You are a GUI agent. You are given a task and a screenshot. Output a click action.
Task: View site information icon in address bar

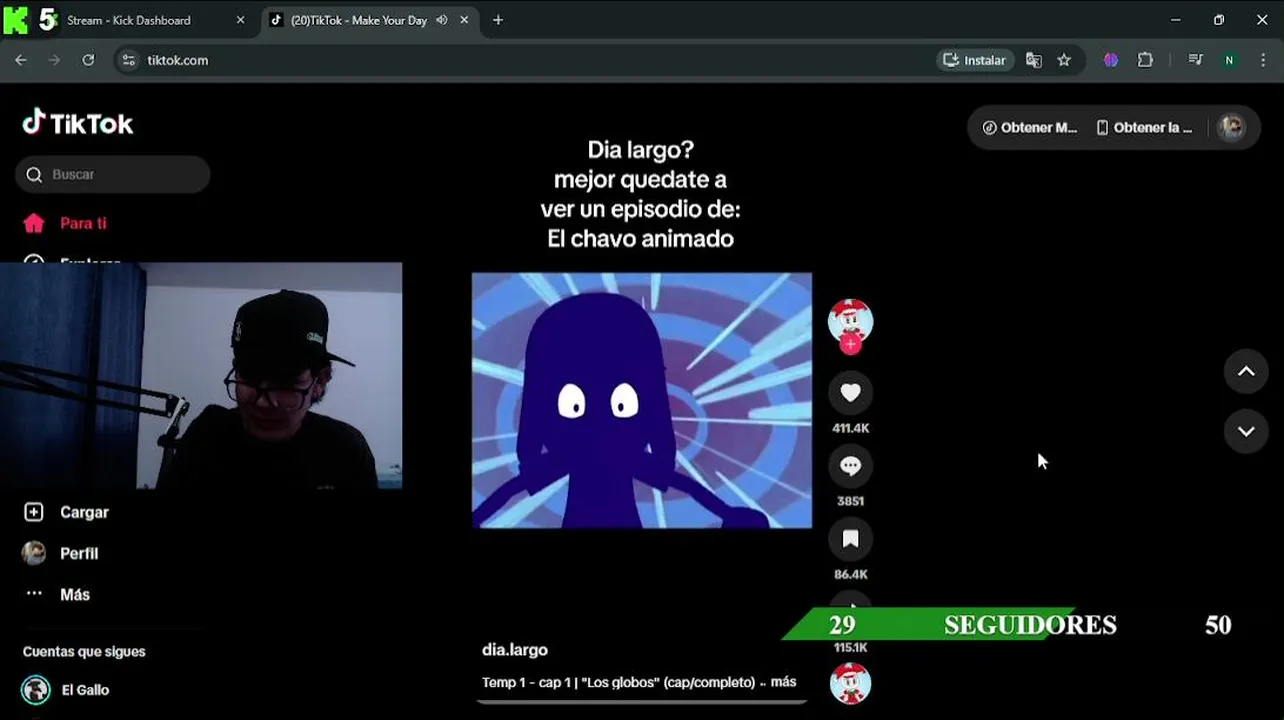tap(128, 60)
